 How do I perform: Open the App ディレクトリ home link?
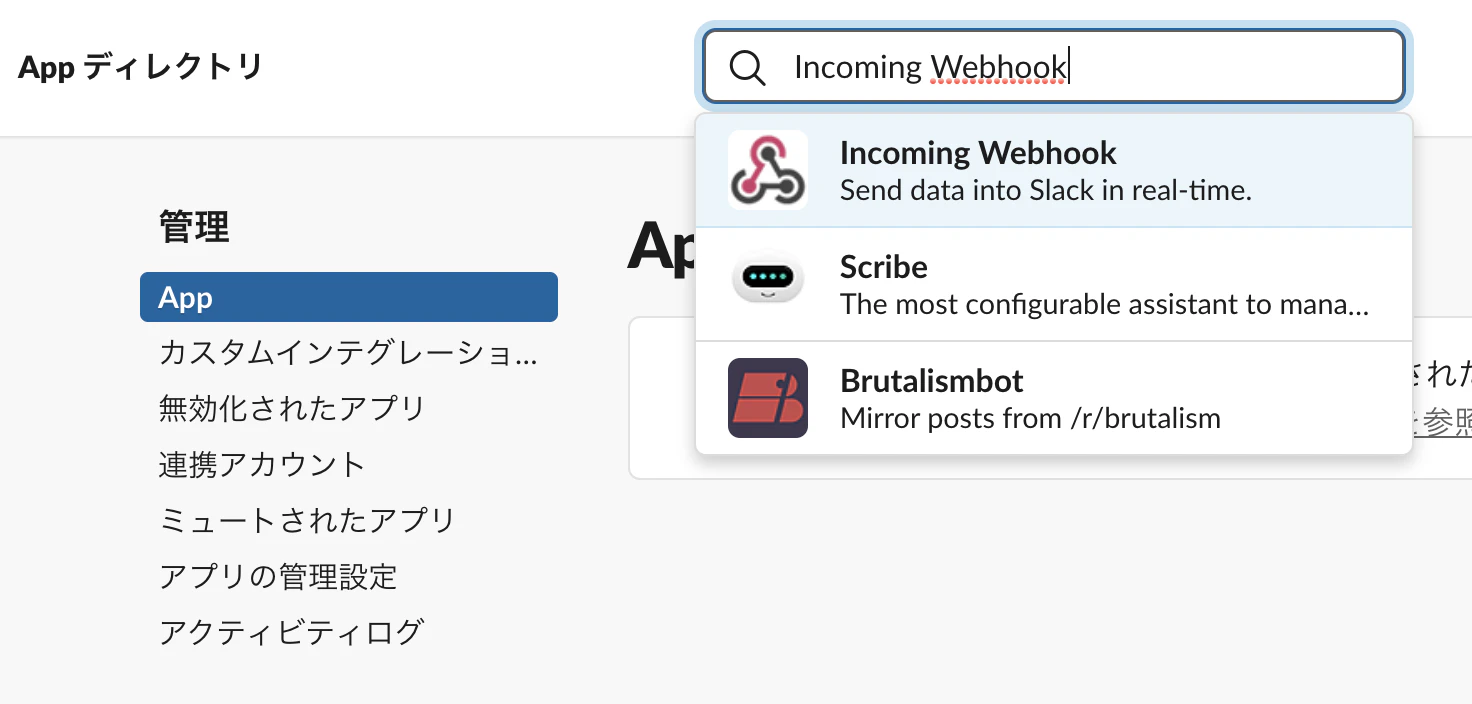[x=140, y=68]
